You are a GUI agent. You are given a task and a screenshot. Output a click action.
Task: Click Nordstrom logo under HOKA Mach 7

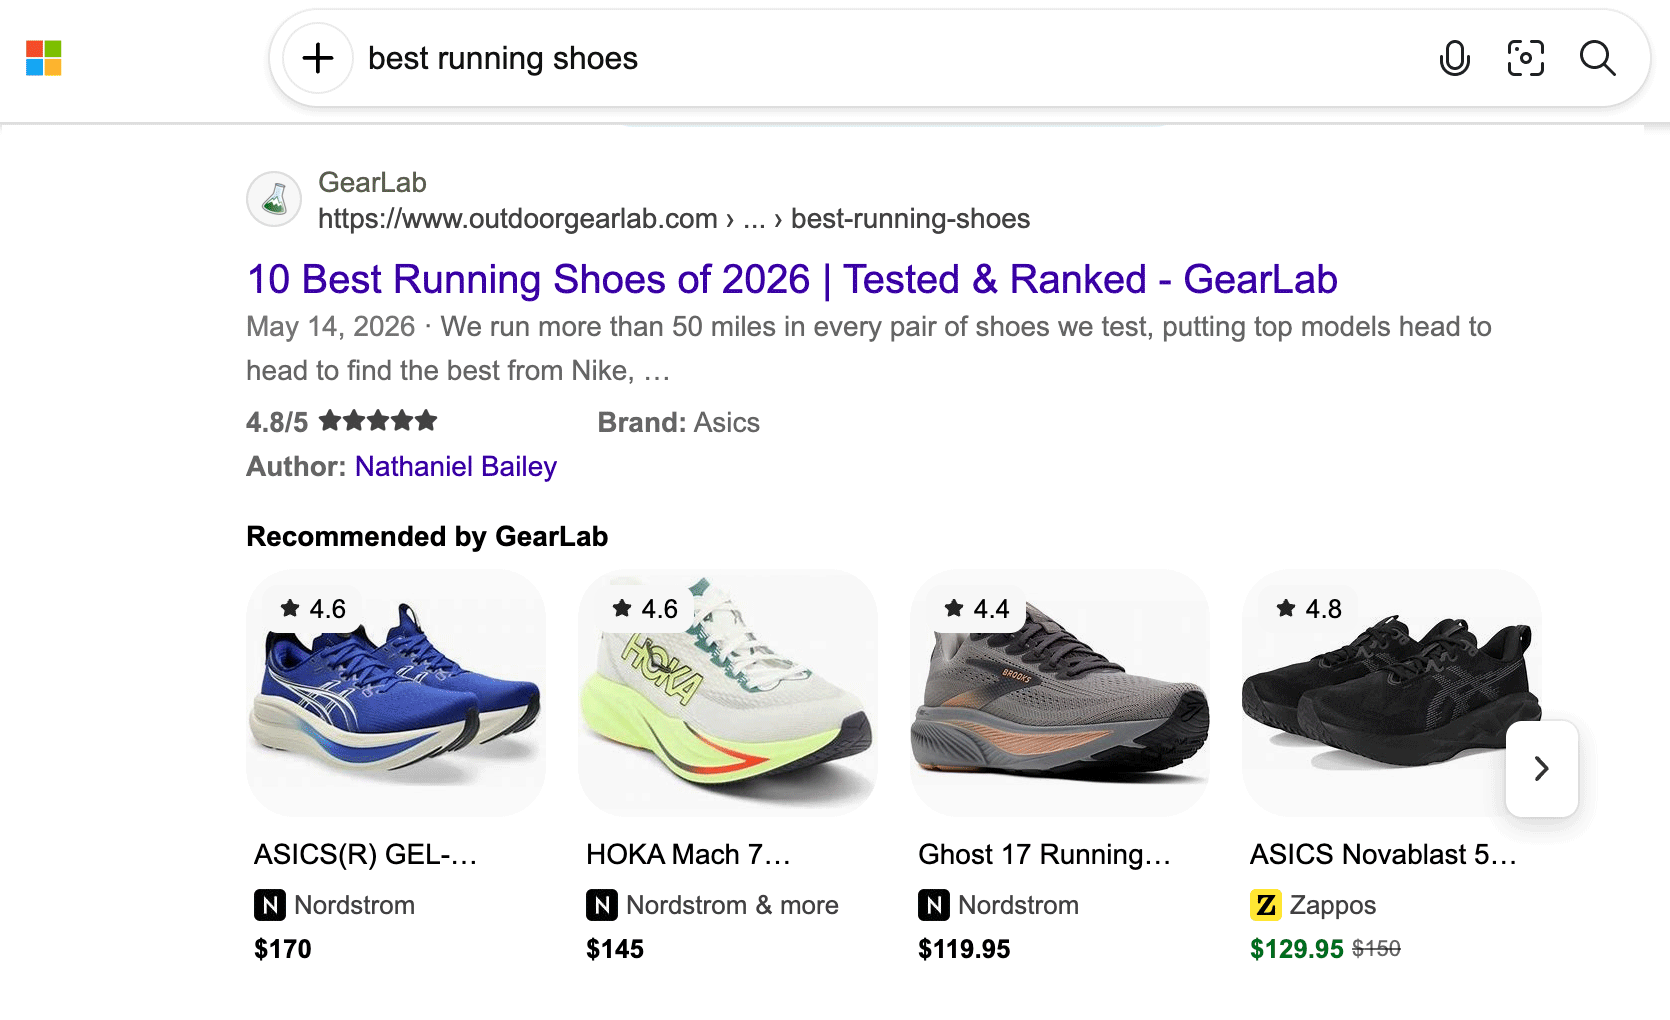(x=602, y=905)
